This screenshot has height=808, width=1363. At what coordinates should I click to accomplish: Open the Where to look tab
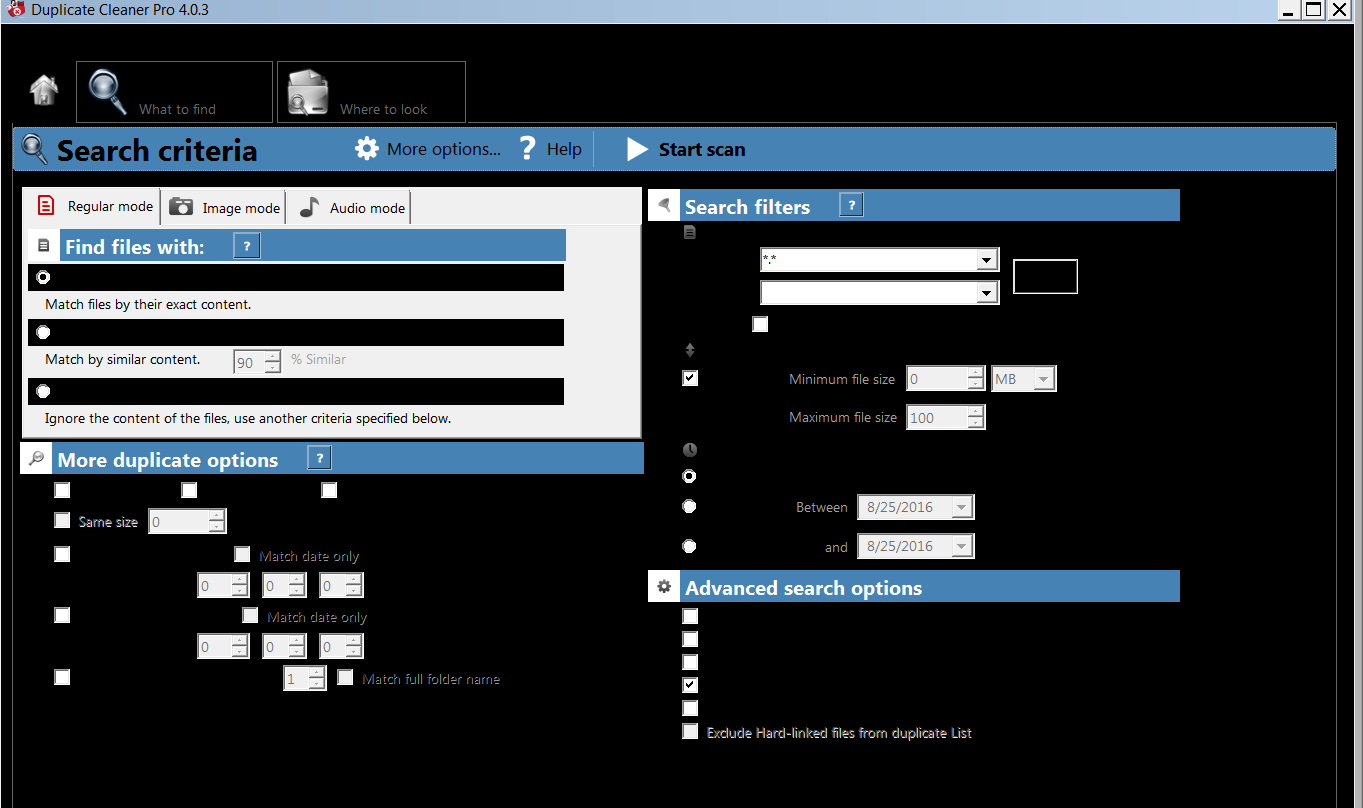click(x=371, y=92)
